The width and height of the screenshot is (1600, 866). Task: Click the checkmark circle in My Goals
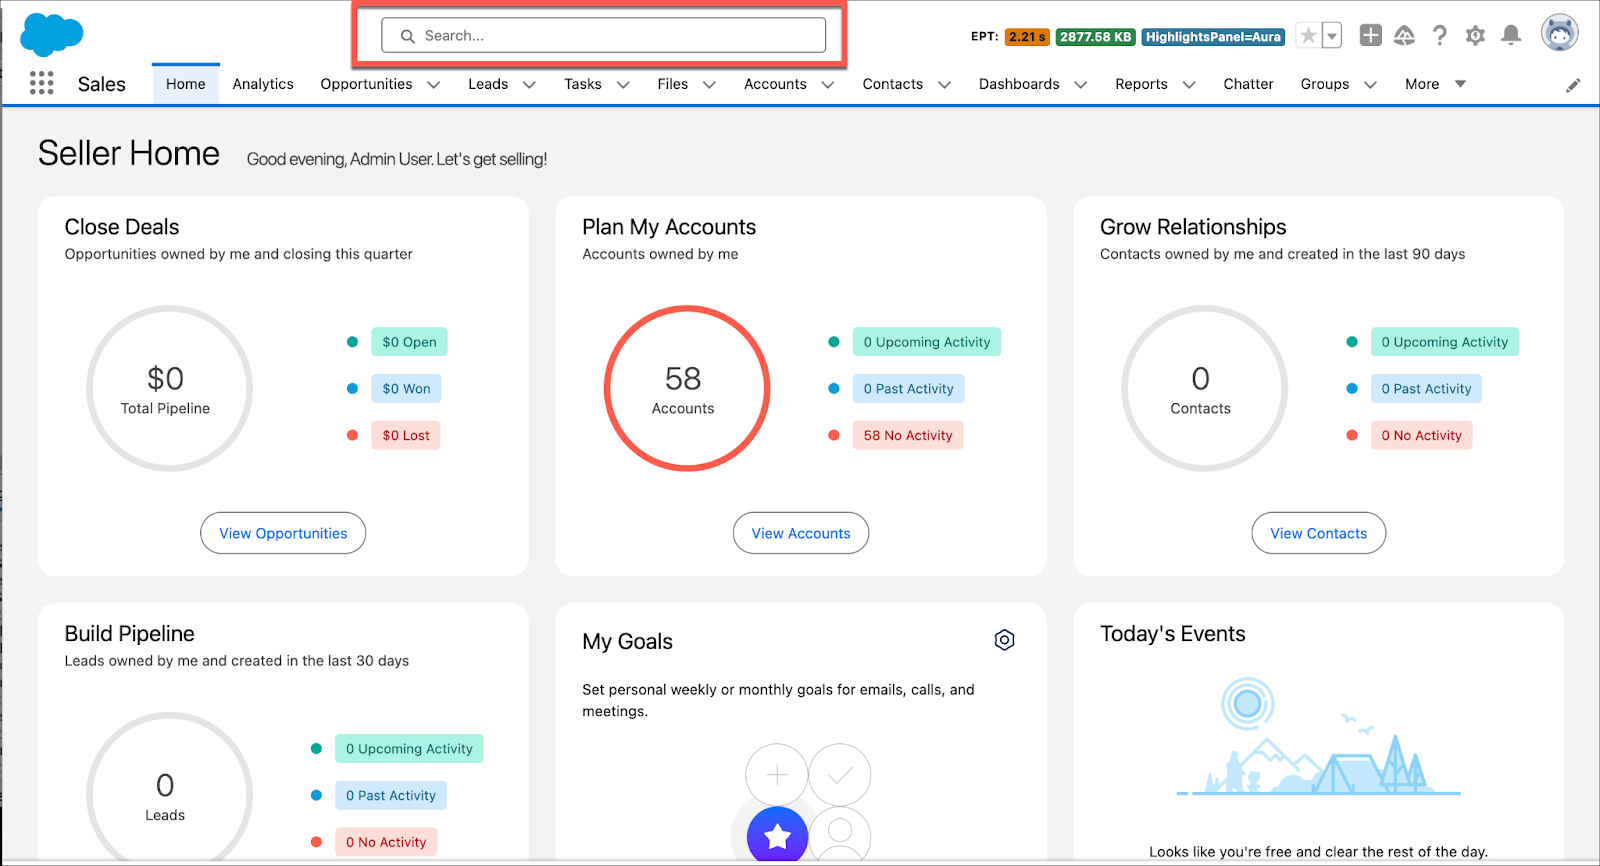(x=840, y=775)
